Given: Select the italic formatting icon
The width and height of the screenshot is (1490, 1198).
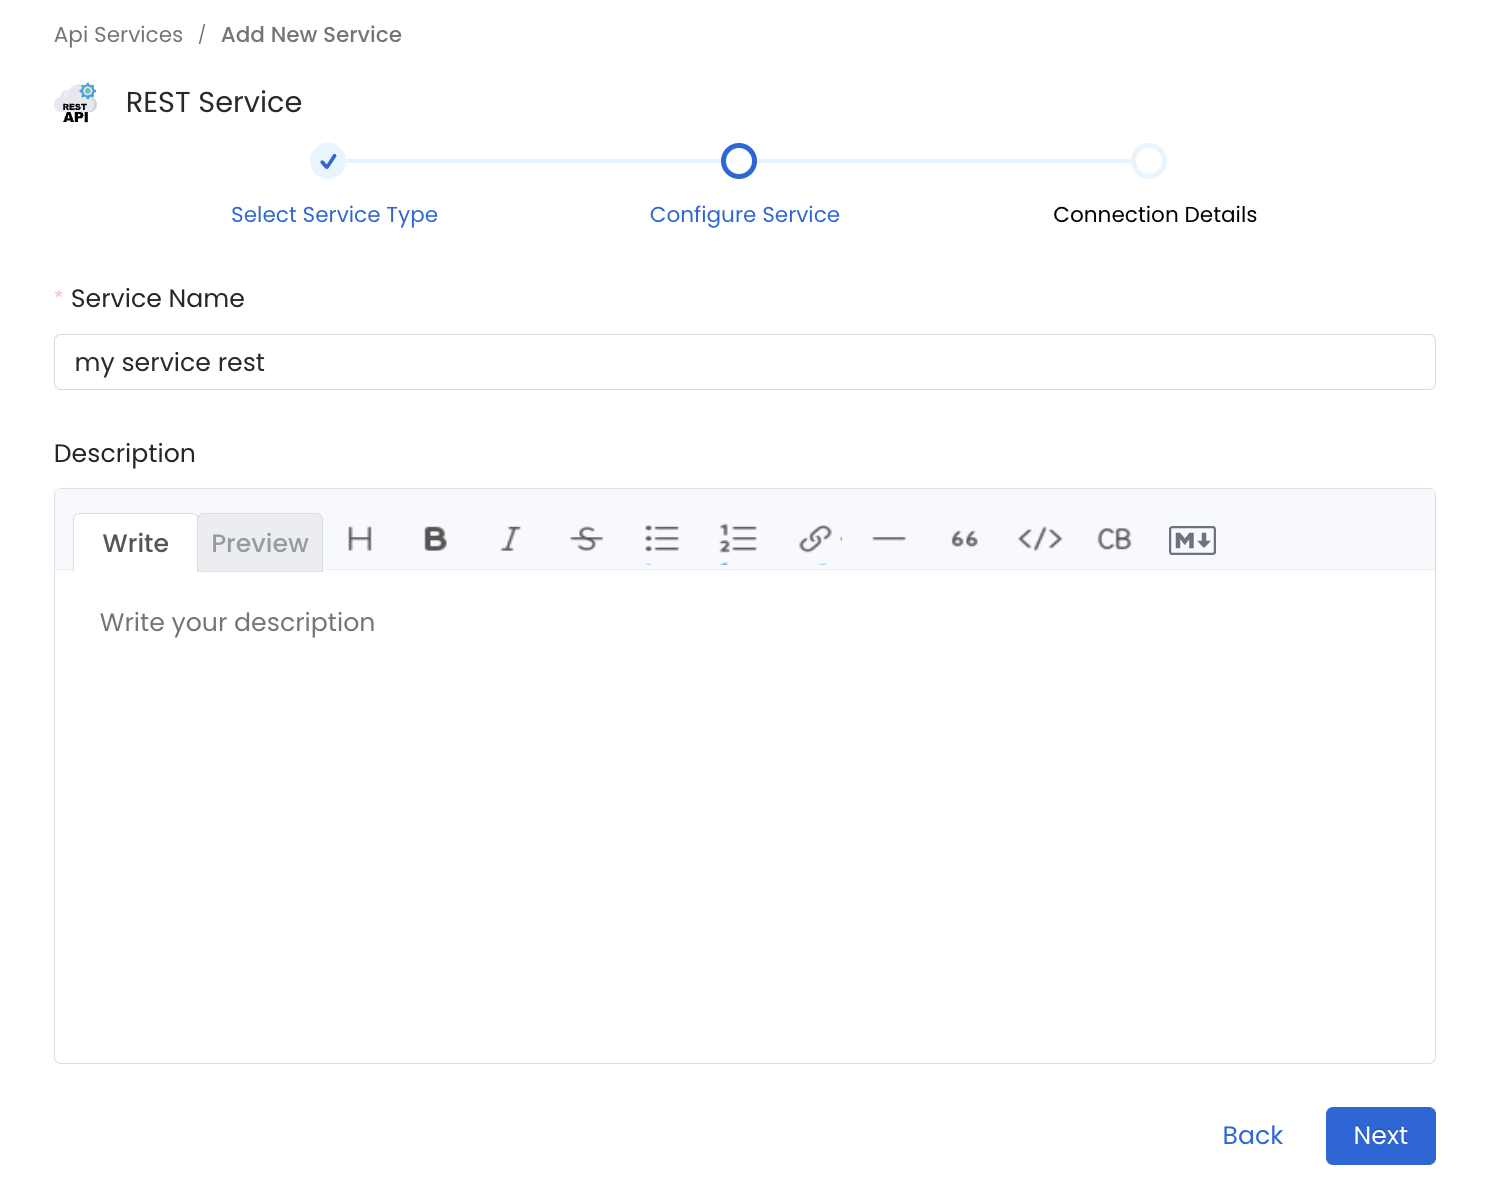Looking at the screenshot, I should pyautogui.click(x=510, y=540).
